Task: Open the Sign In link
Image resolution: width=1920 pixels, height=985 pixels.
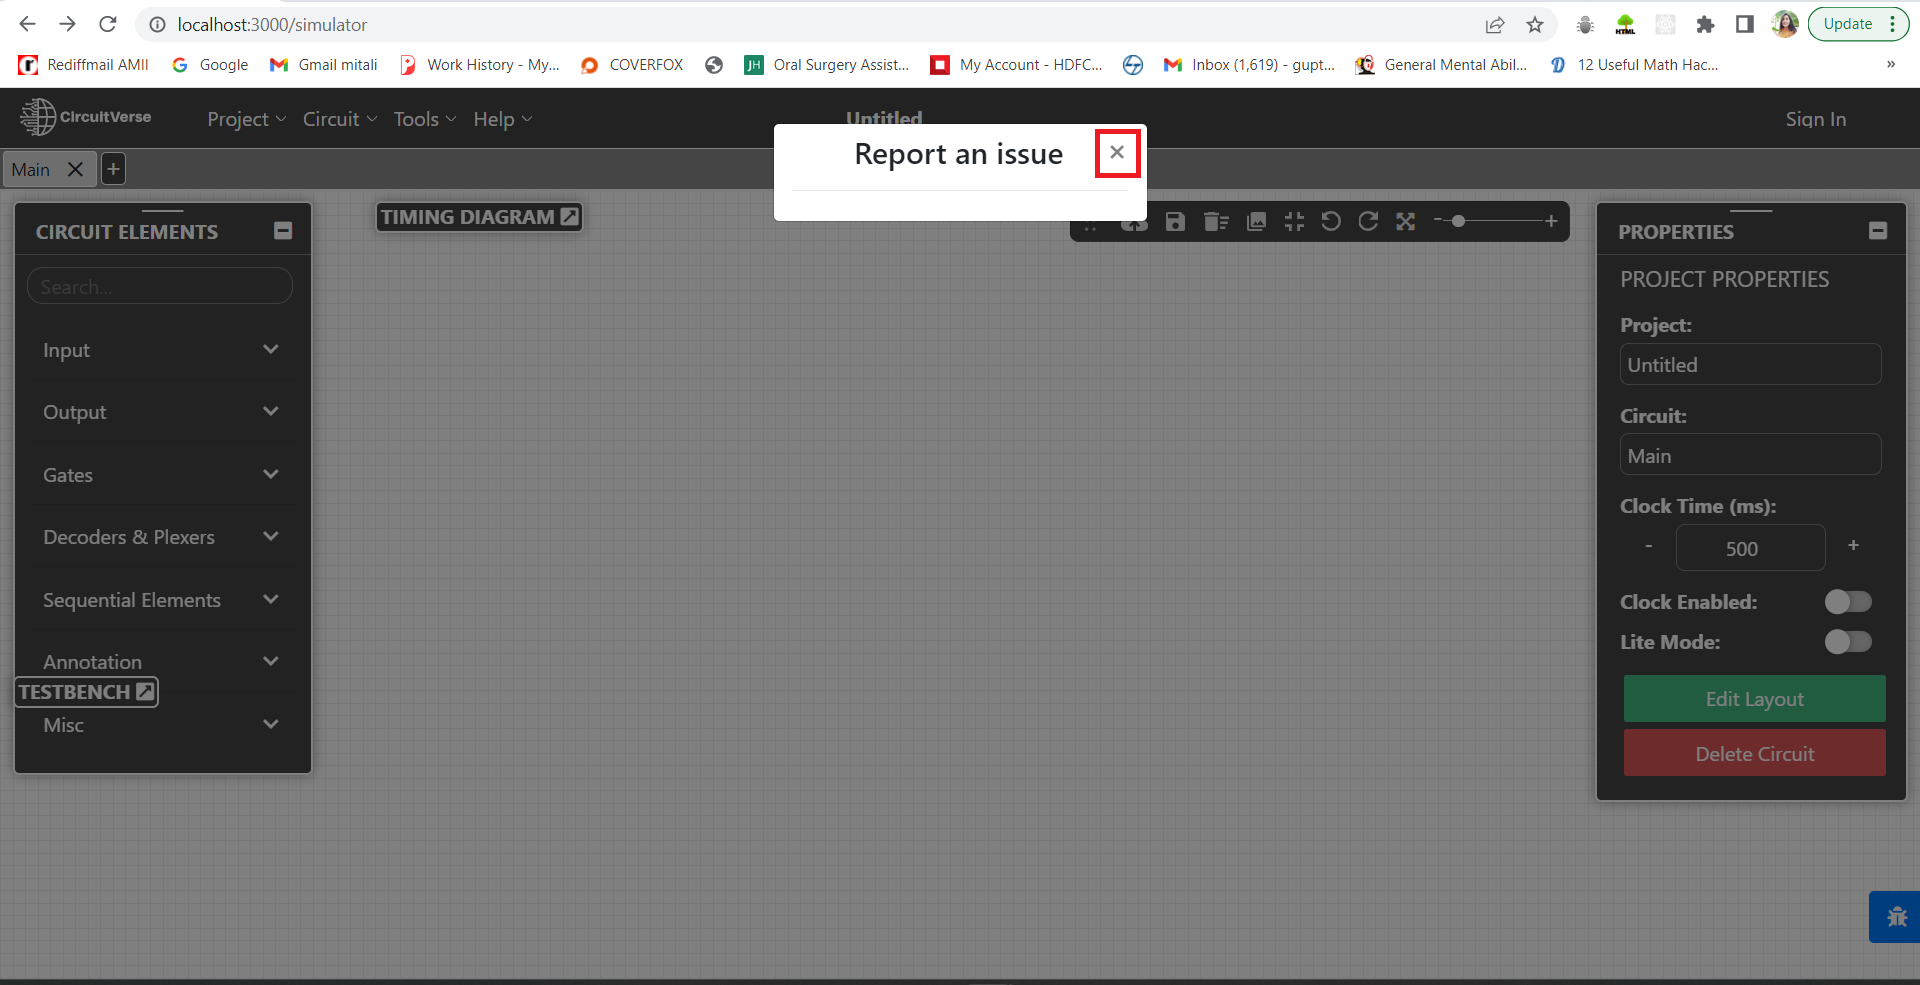Action: [x=1814, y=118]
